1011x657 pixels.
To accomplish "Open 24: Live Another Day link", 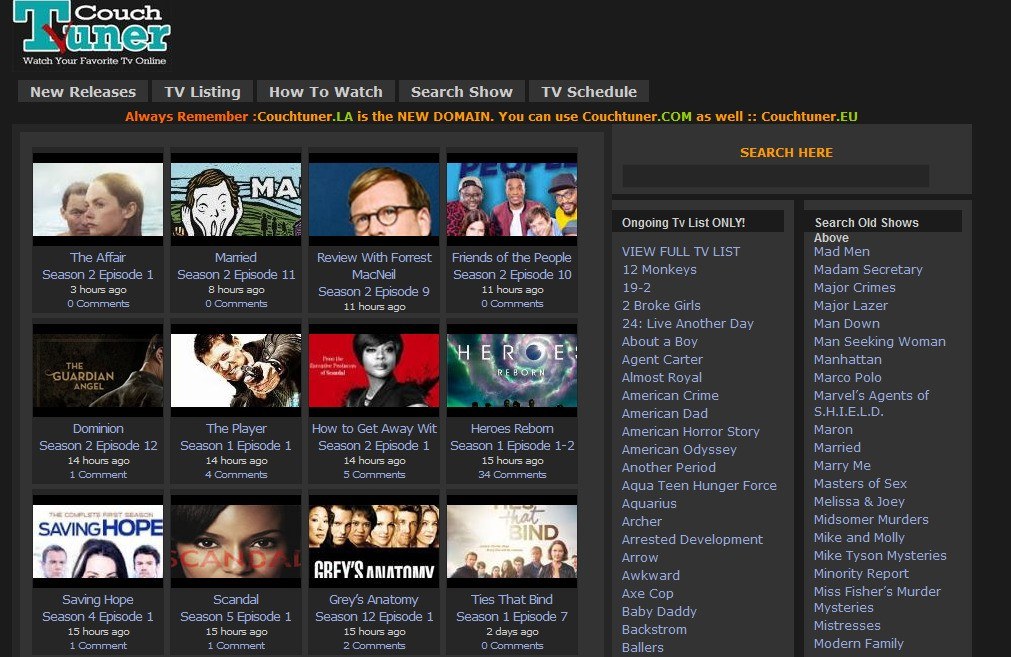I will (x=687, y=324).
